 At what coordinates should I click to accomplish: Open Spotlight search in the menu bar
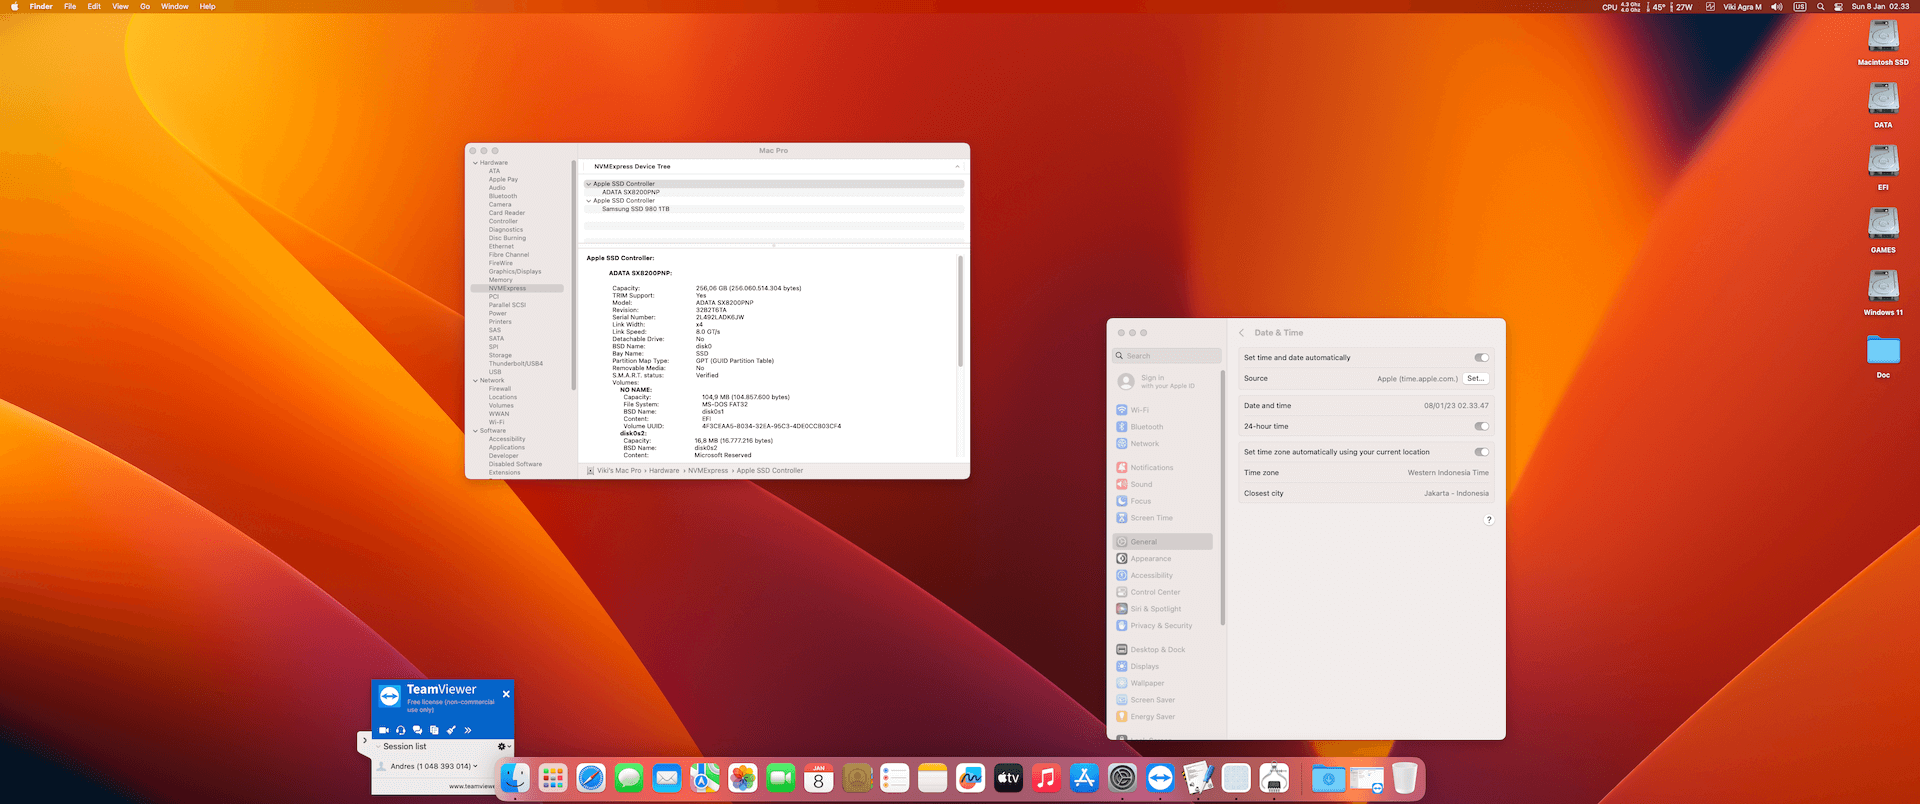pos(1821,7)
